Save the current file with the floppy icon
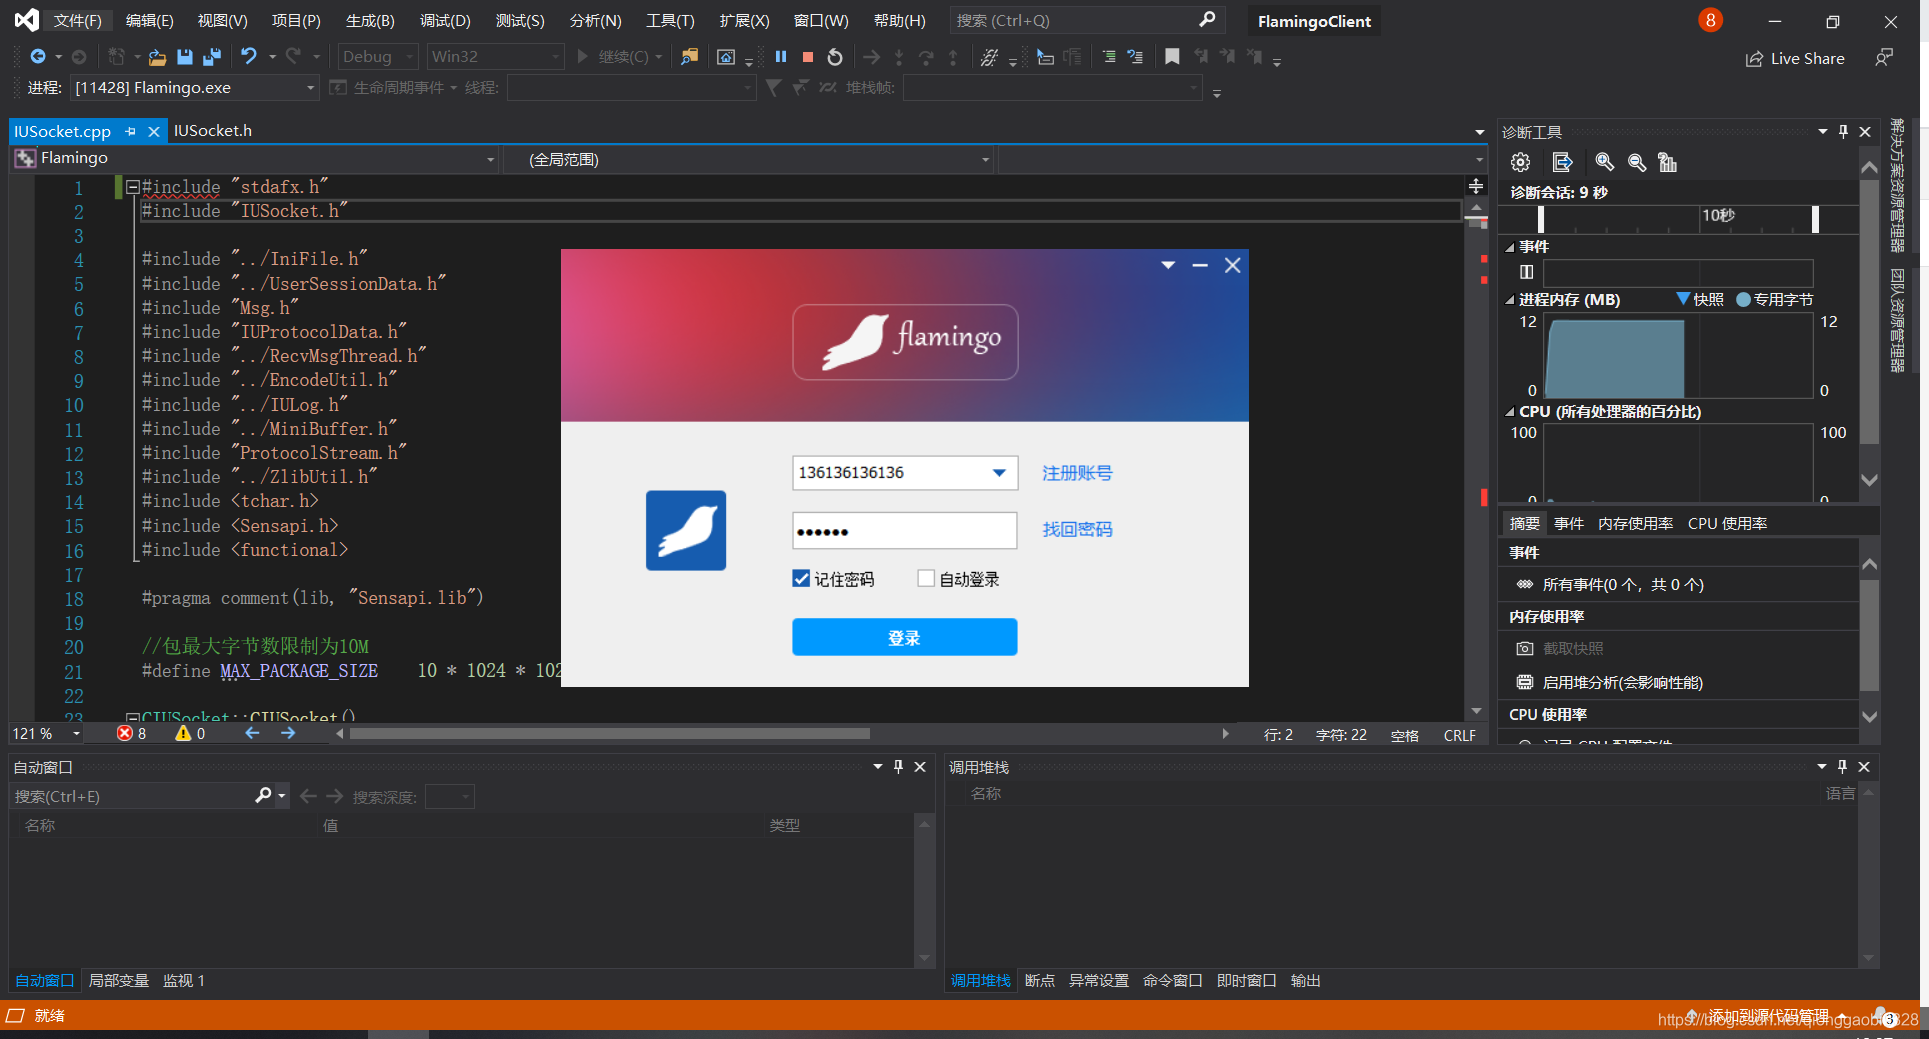 (184, 57)
